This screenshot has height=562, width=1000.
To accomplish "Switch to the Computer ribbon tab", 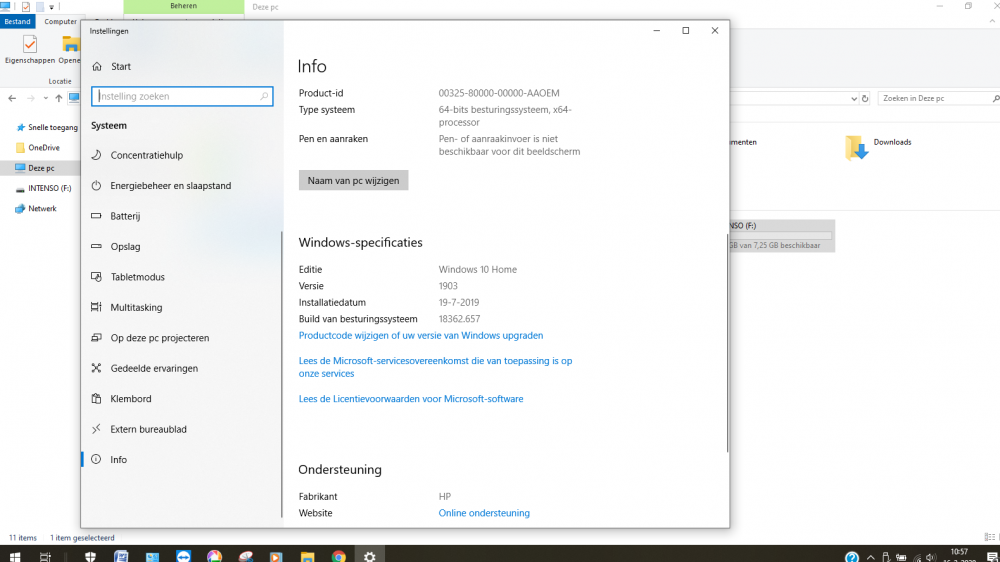I will tap(60, 21).
